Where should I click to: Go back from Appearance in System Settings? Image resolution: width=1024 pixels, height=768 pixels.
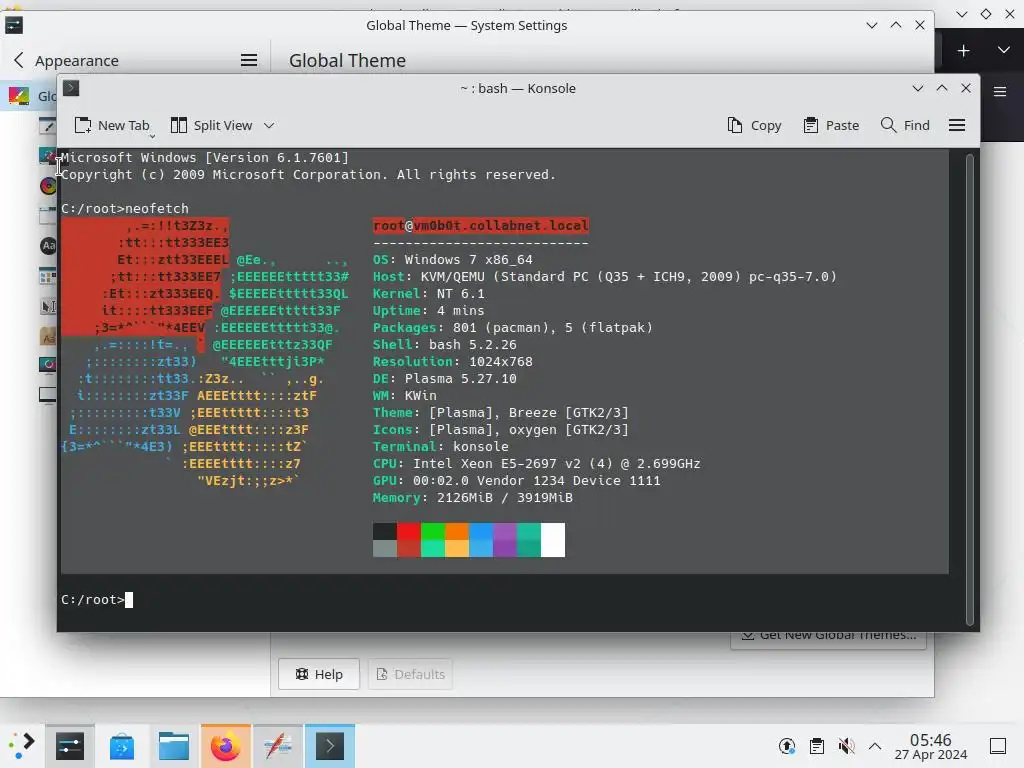pyautogui.click(x=18, y=60)
